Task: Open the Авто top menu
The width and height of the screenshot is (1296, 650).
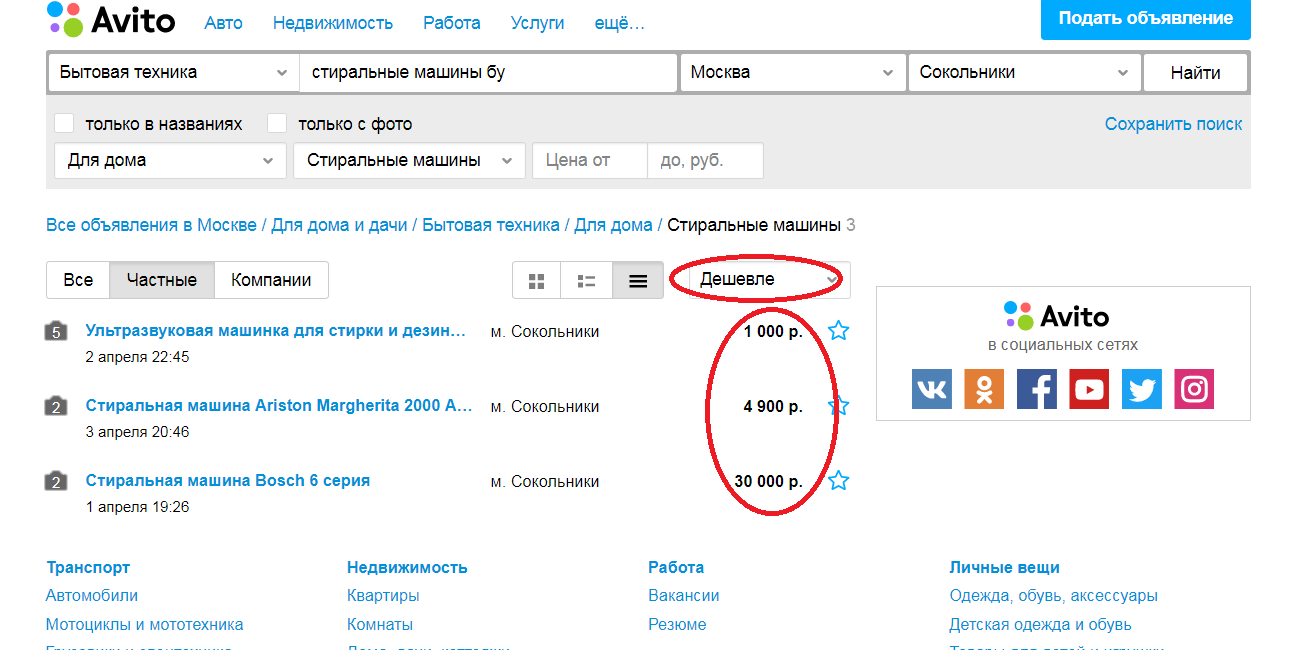Action: pos(223,22)
